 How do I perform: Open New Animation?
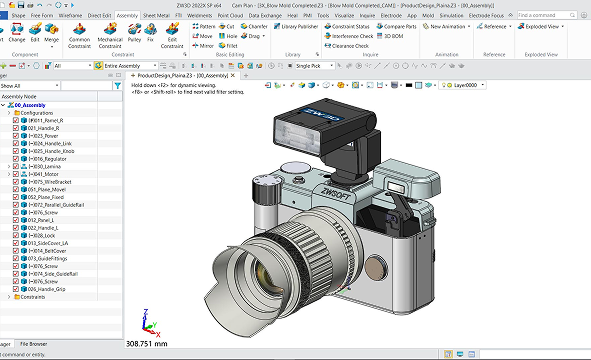[x=447, y=26]
